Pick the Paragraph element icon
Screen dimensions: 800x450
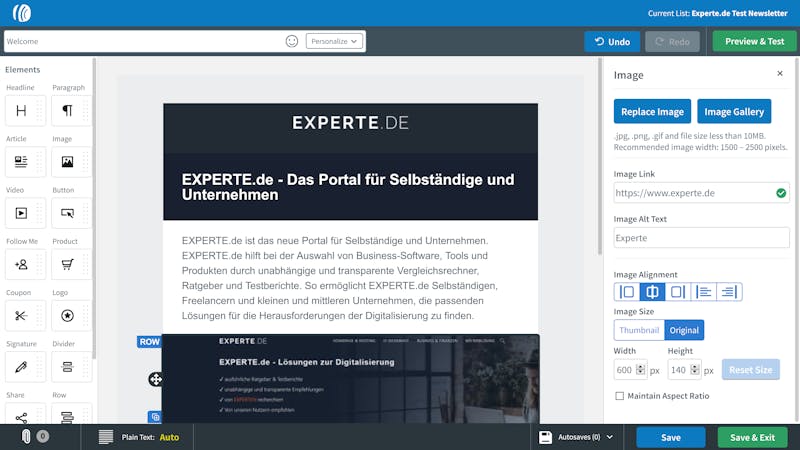(67, 111)
